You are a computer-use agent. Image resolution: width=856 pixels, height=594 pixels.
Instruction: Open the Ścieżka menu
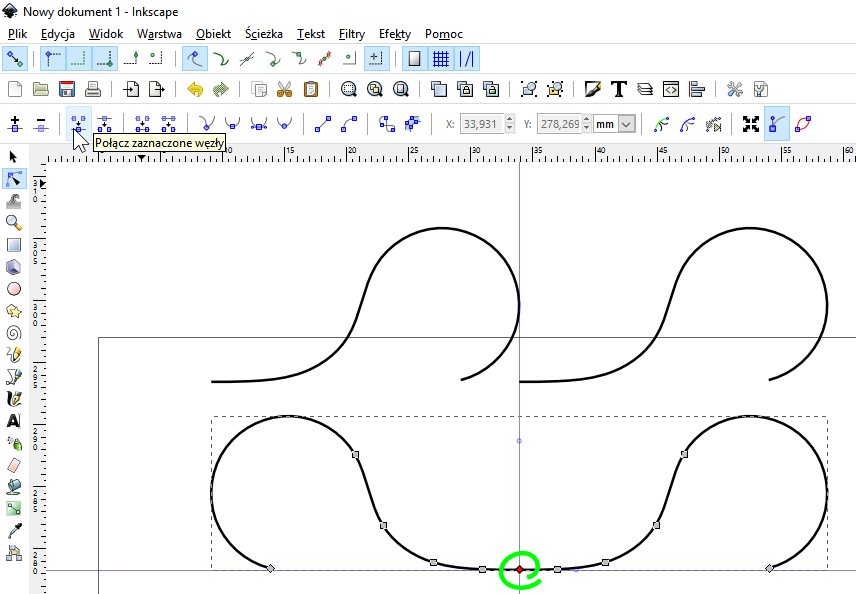[x=264, y=34]
